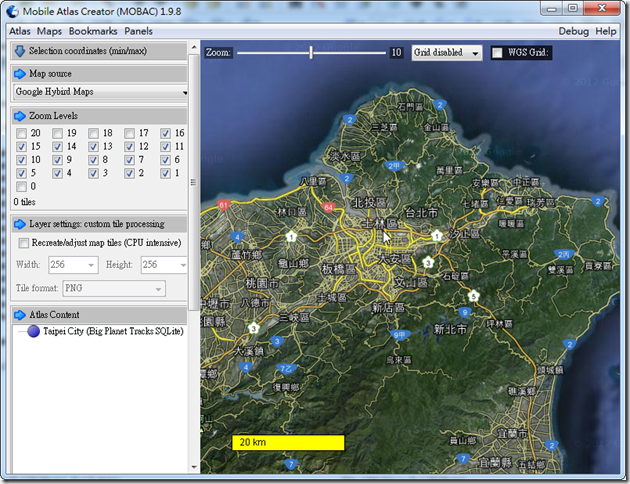This screenshot has width=630, height=484.
Task: Click left panel scrollbar up arrow
Action: pos(194,47)
